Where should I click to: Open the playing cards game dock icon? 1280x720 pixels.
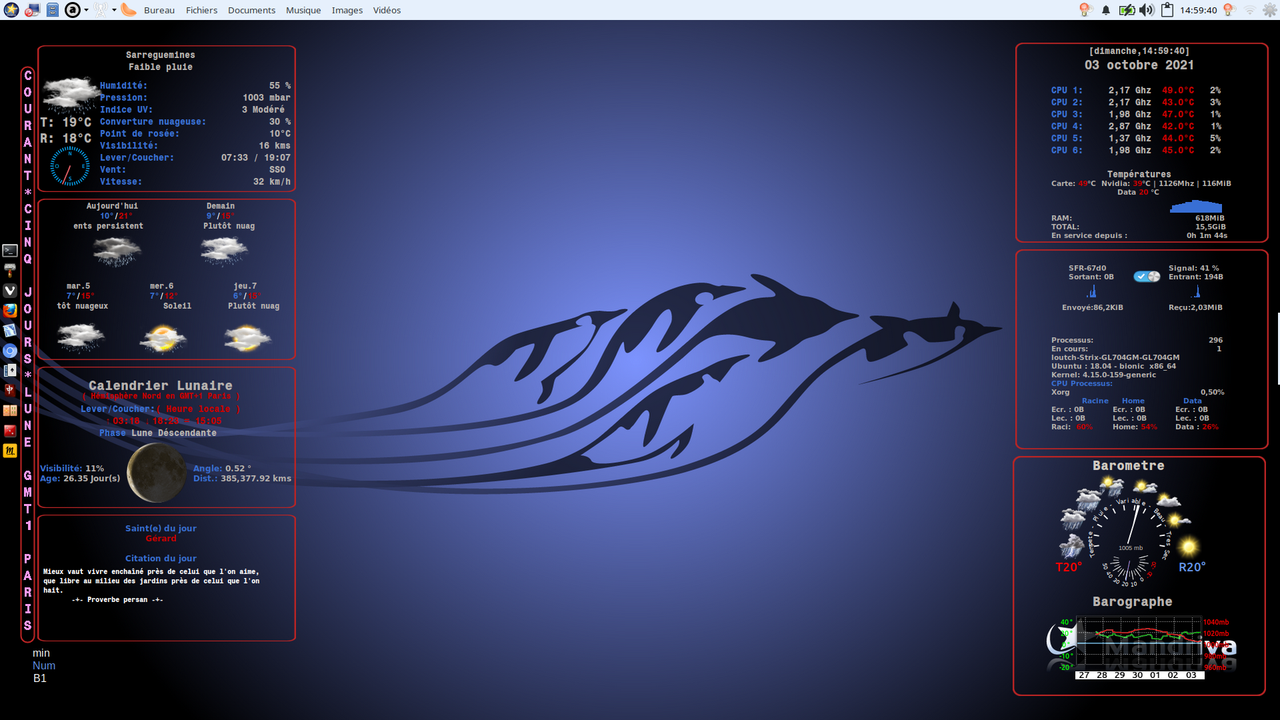tap(10, 371)
